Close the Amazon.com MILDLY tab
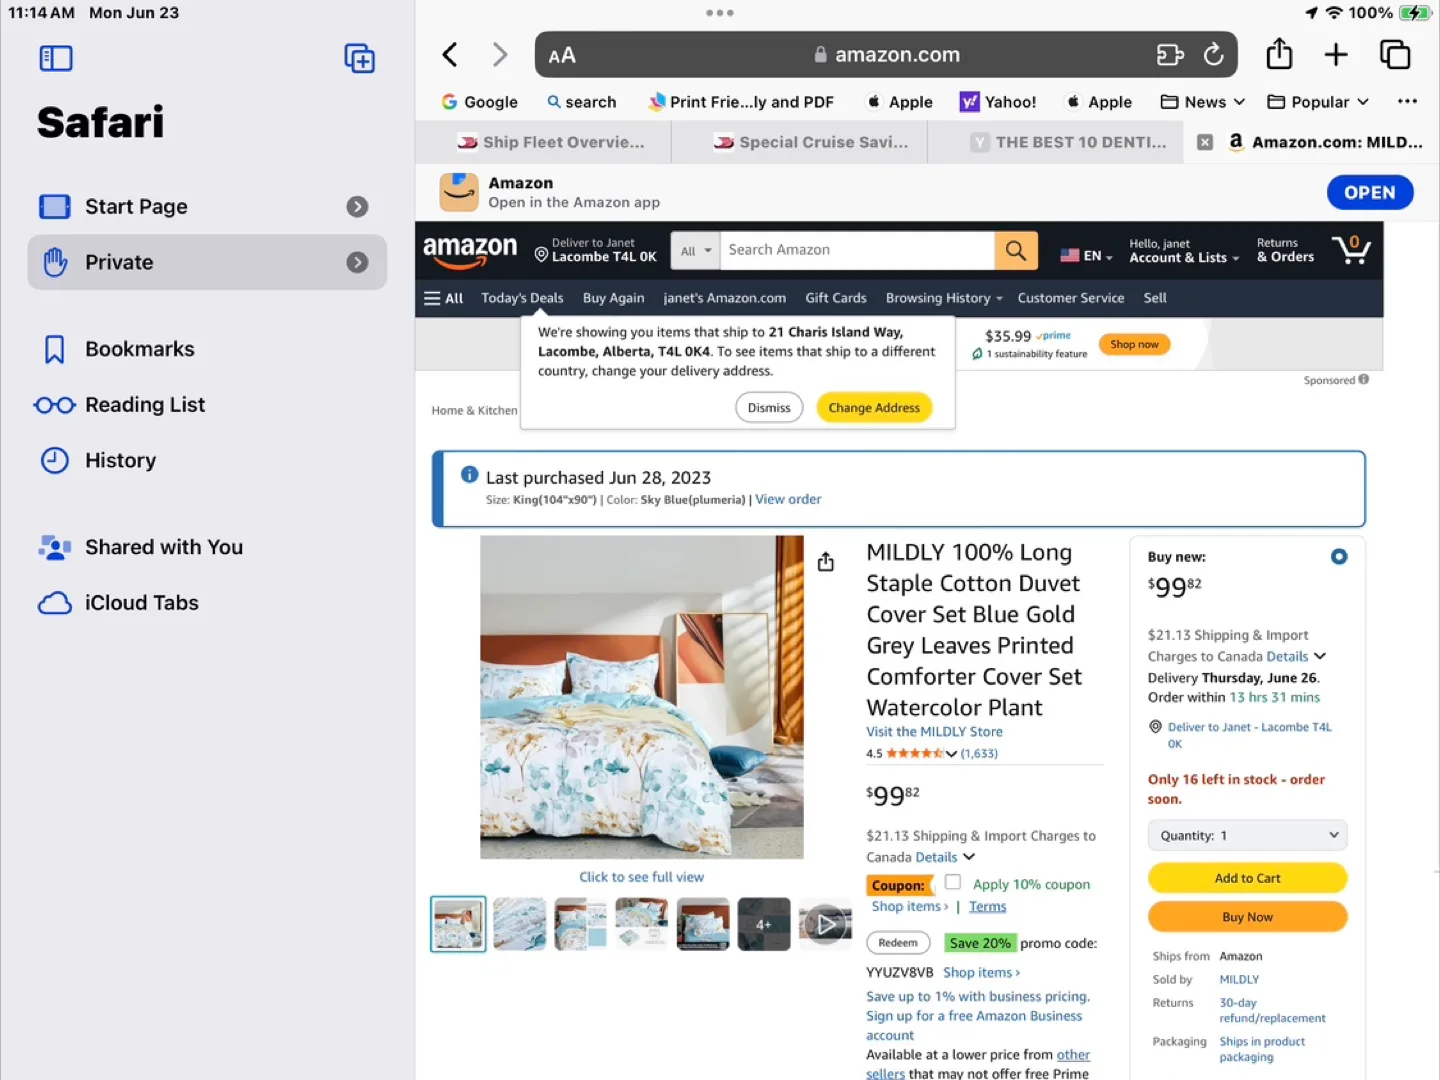 point(1205,142)
